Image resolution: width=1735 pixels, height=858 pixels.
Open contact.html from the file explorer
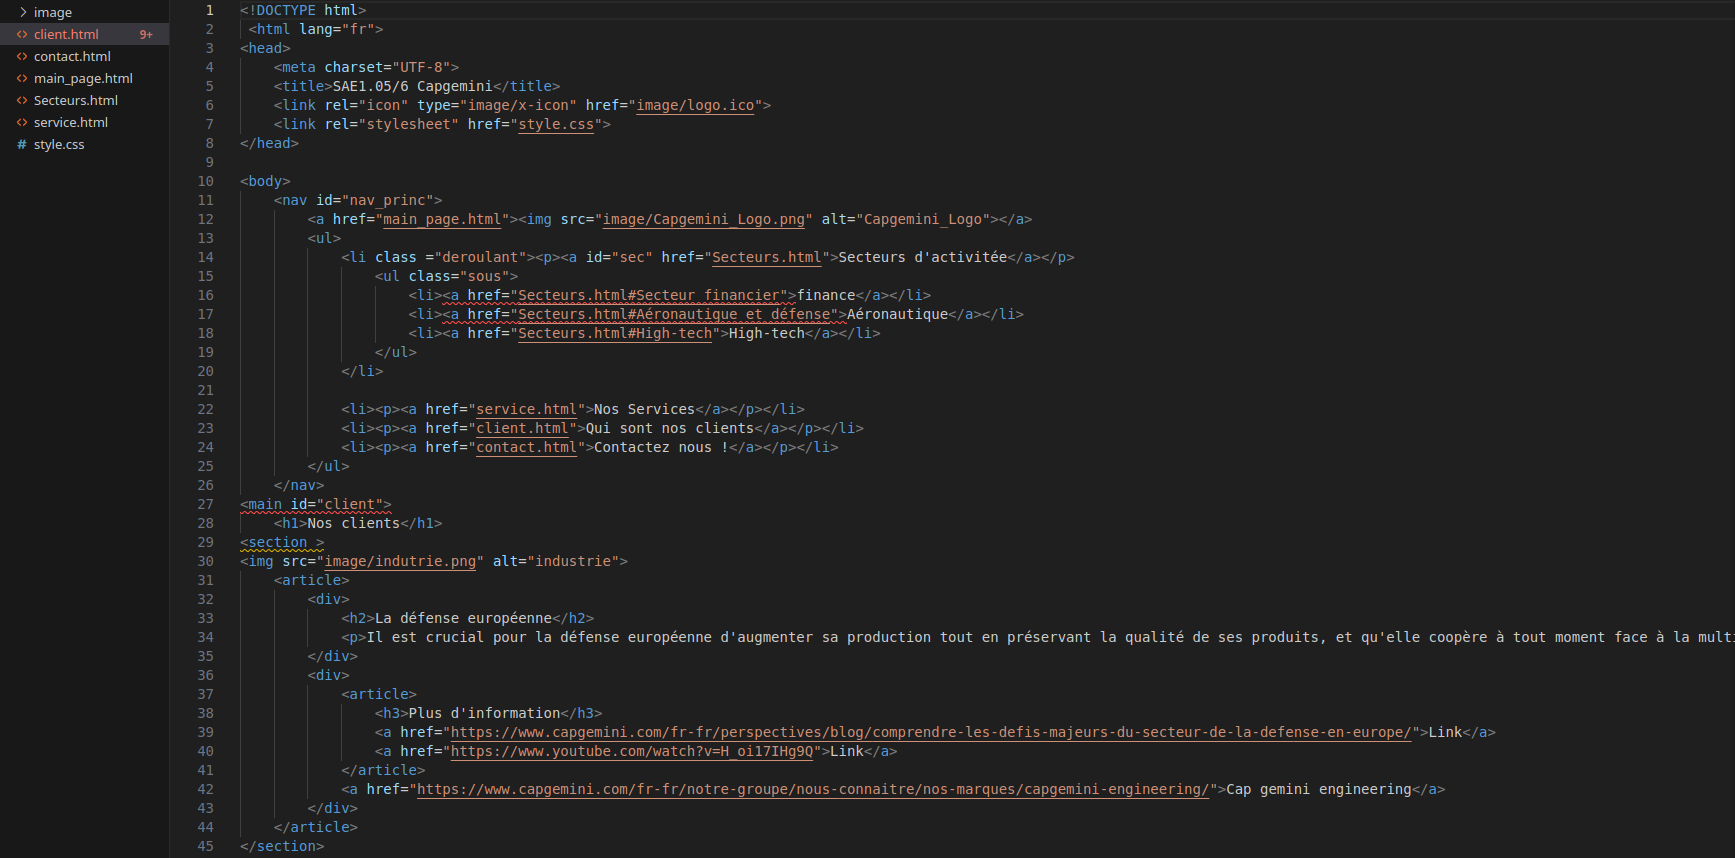click(x=72, y=56)
